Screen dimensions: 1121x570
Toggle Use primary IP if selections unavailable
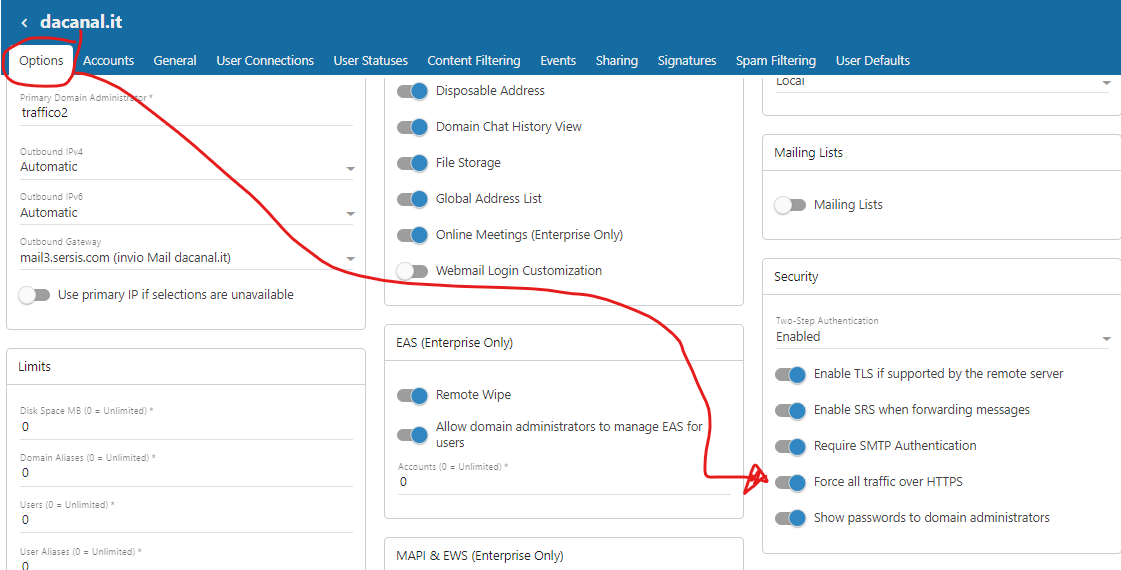click(x=34, y=295)
